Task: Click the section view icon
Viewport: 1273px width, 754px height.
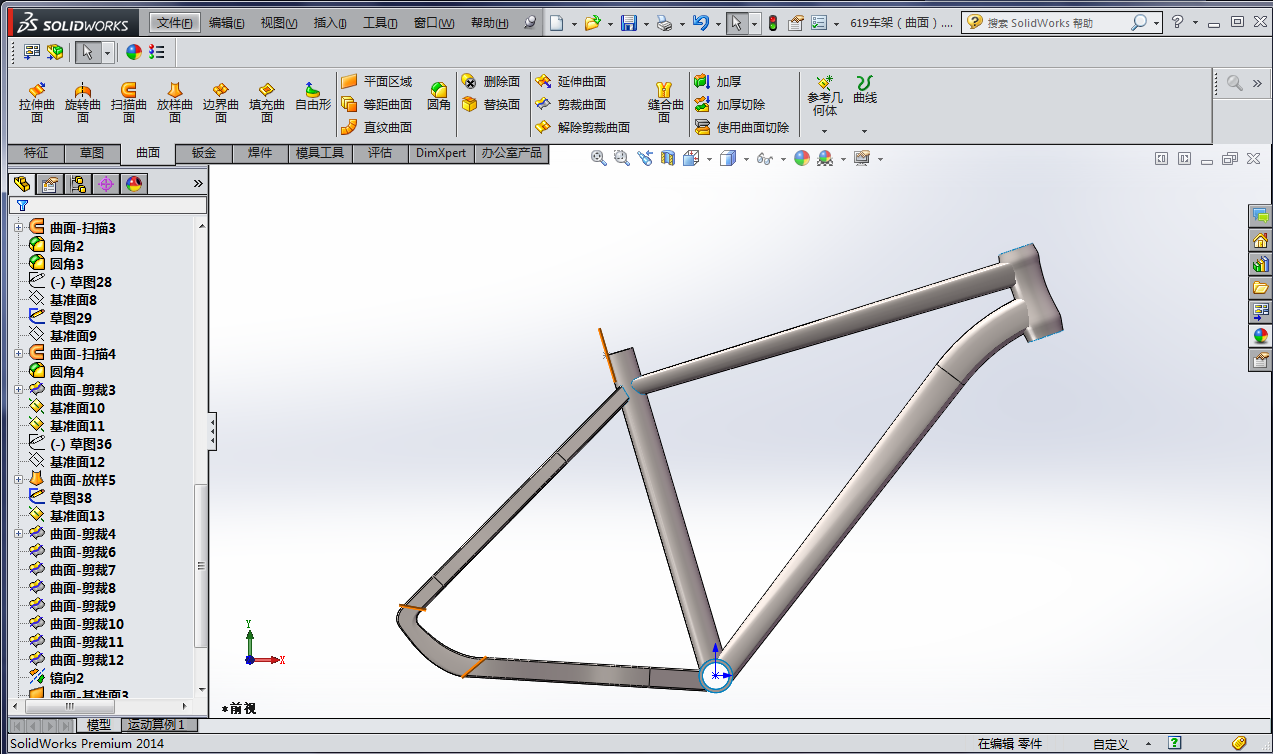Action: click(x=667, y=158)
